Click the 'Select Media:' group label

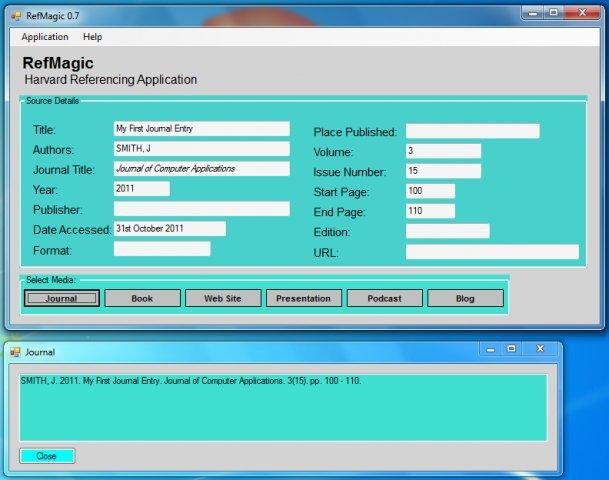tap(51, 280)
